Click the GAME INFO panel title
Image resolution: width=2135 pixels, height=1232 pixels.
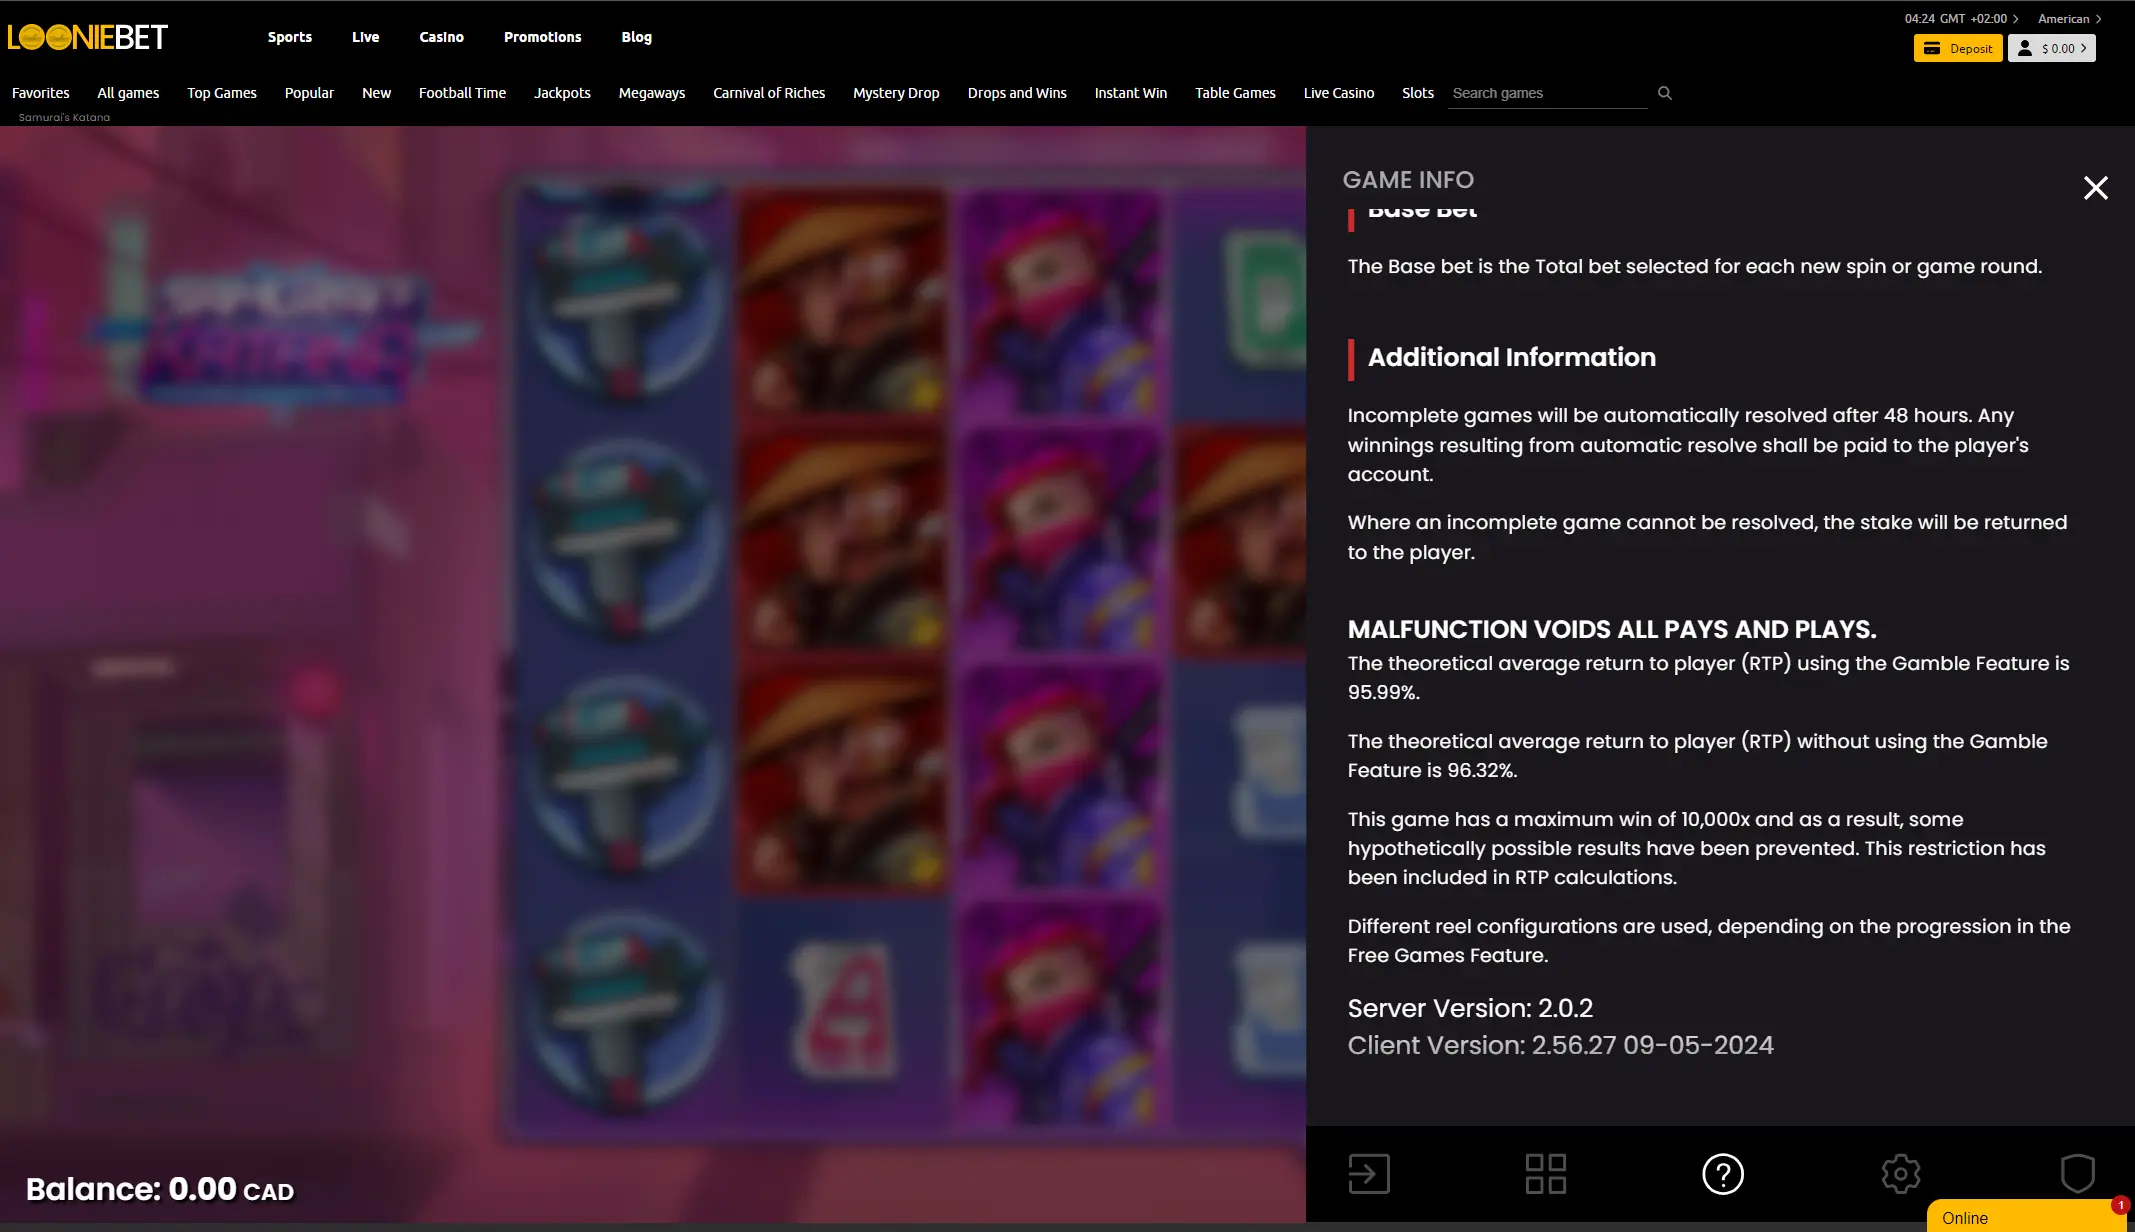tap(1408, 180)
